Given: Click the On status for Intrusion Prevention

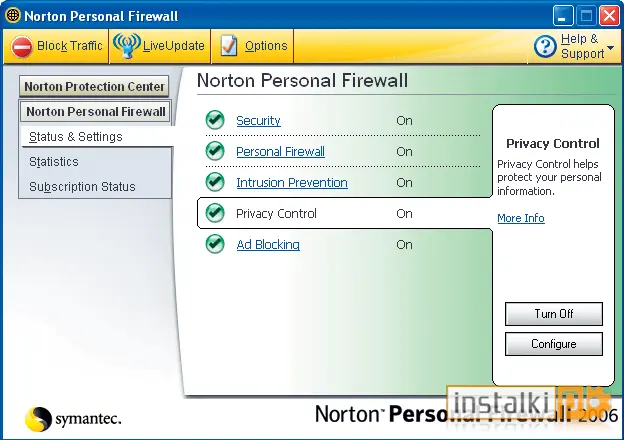Looking at the screenshot, I should pyautogui.click(x=404, y=183).
